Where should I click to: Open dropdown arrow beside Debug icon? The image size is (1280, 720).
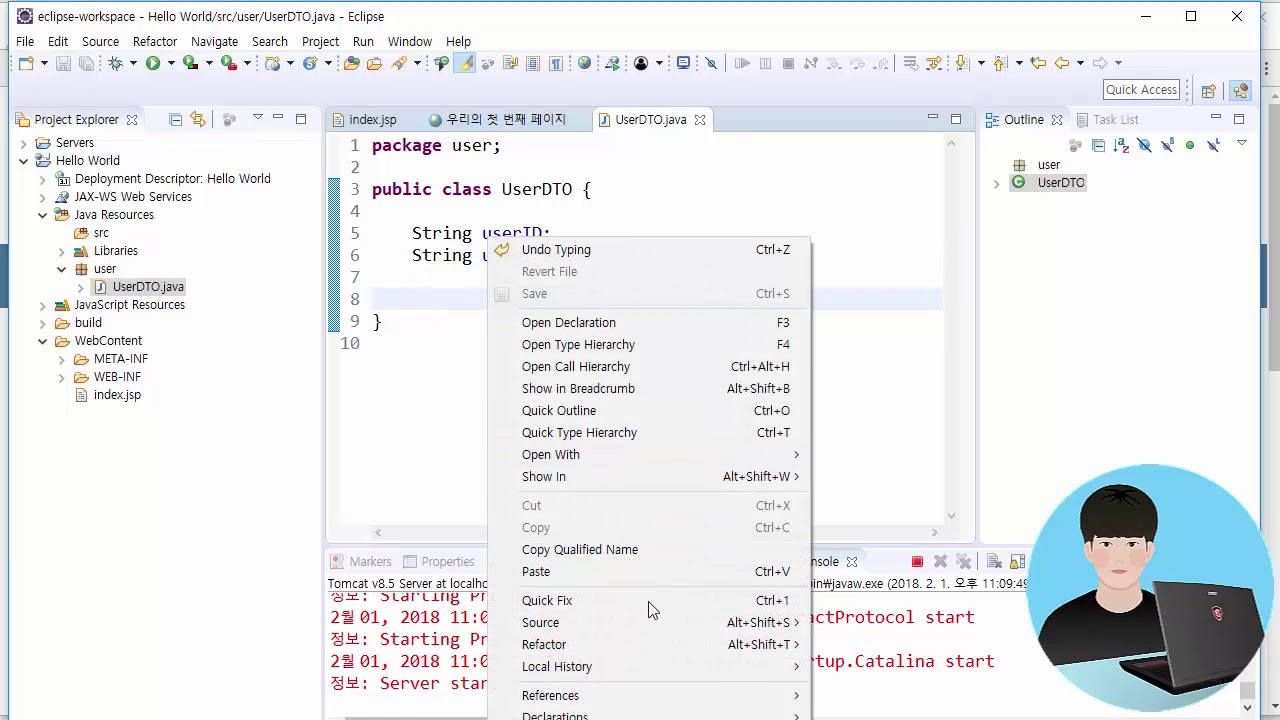pos(133,63)
